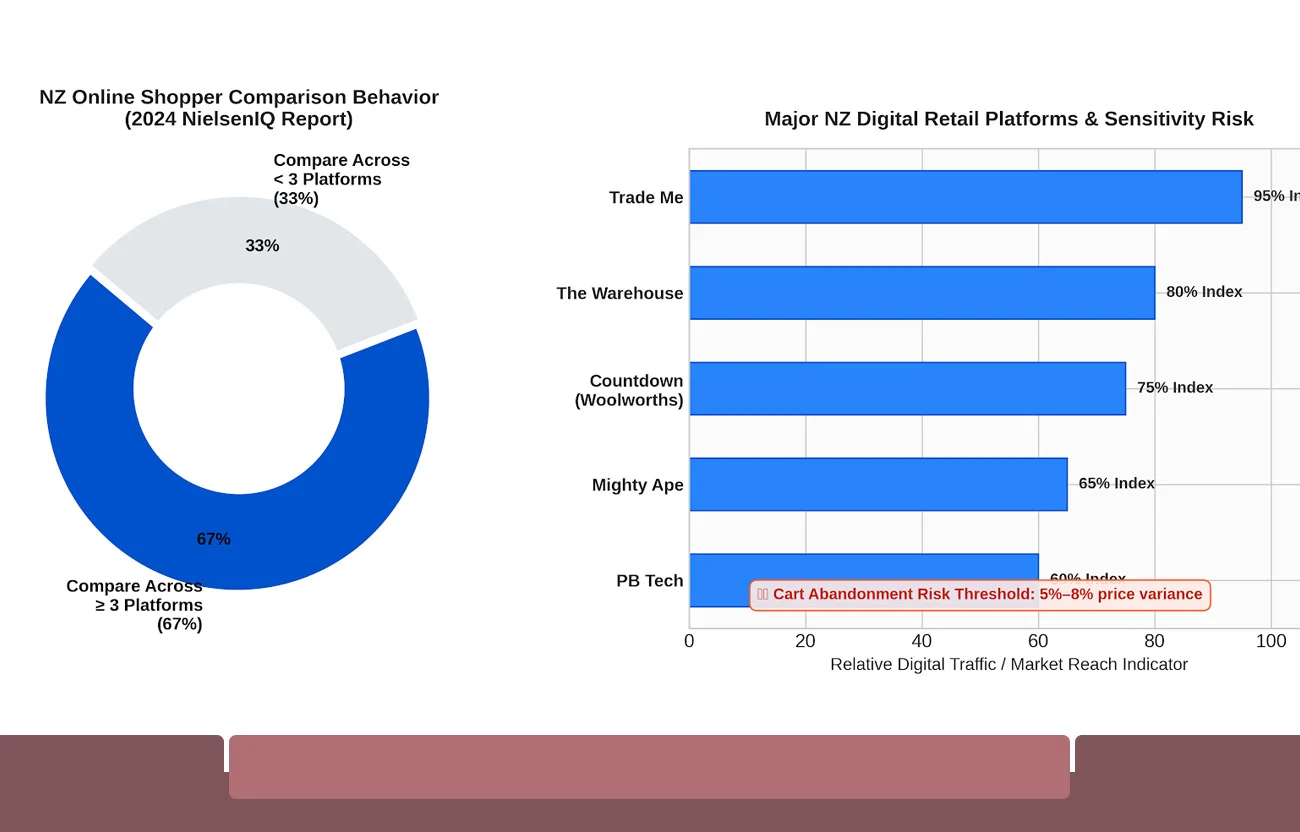Select the "Relative Digital Traffic" x-axis title

[x=1009, y=665]
